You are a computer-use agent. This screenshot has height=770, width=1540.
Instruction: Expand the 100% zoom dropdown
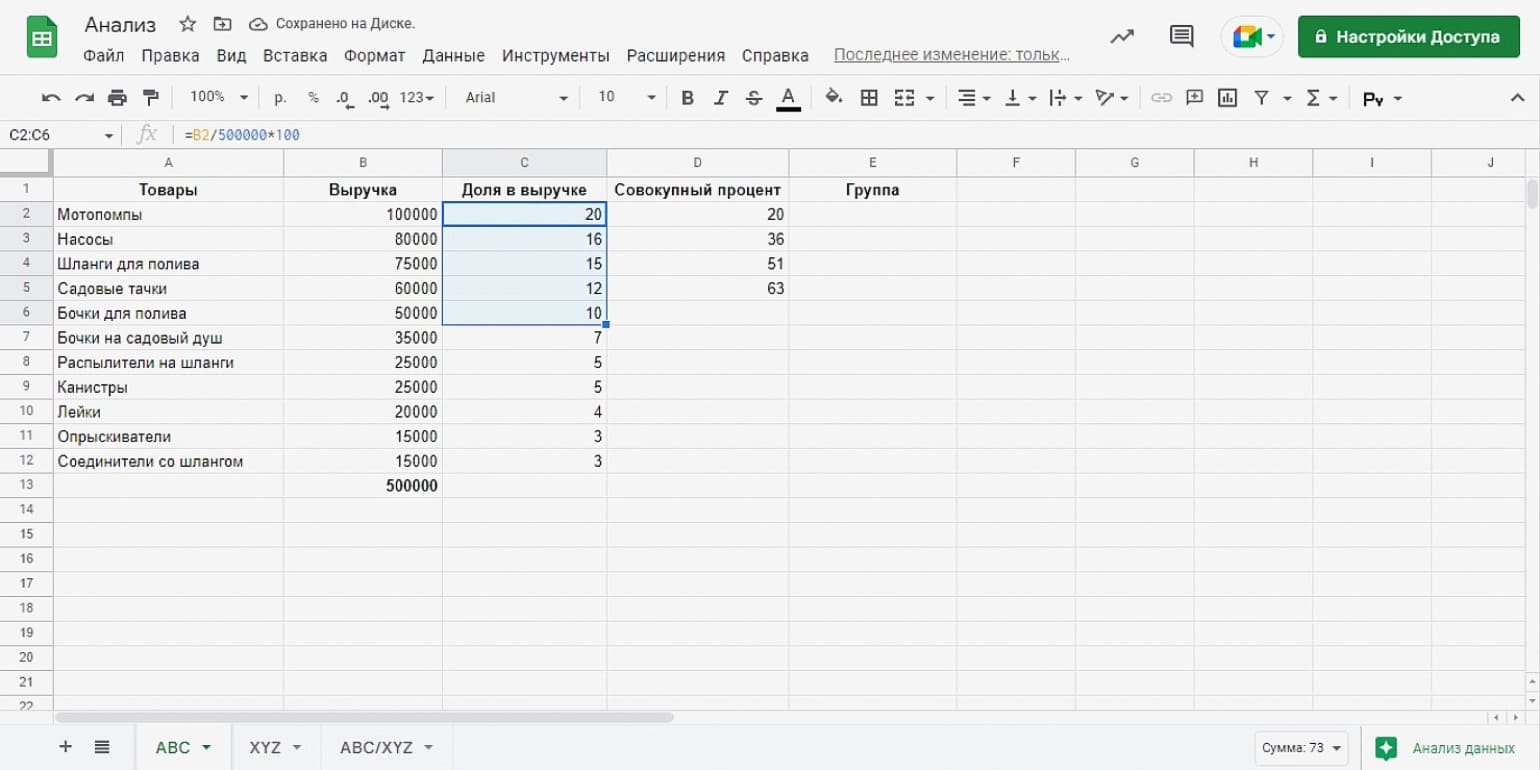coord(218,97)
